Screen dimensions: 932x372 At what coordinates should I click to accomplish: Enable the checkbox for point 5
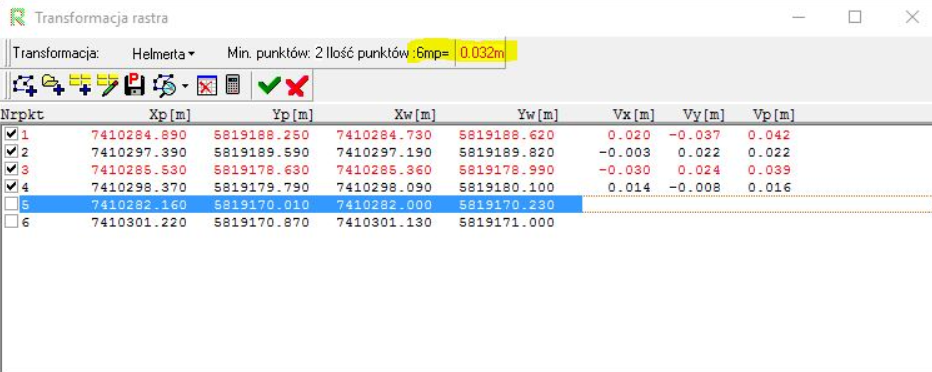tap(10, 204)
